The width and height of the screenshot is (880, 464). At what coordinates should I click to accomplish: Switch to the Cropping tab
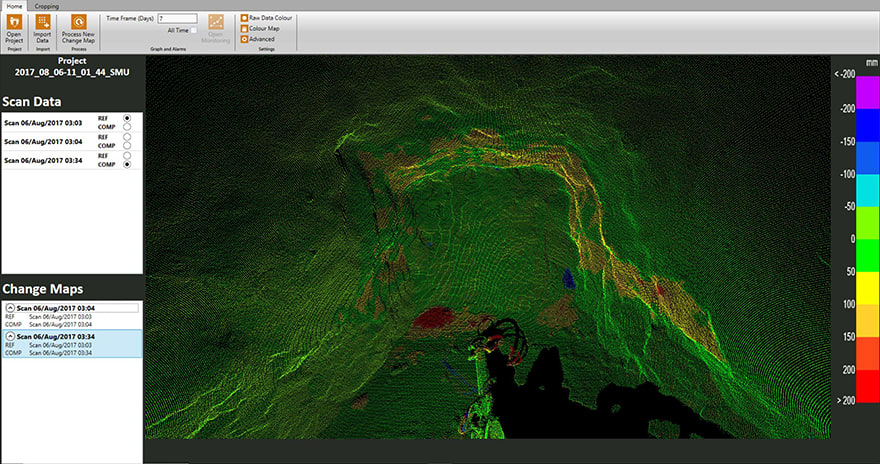(46, 6)
